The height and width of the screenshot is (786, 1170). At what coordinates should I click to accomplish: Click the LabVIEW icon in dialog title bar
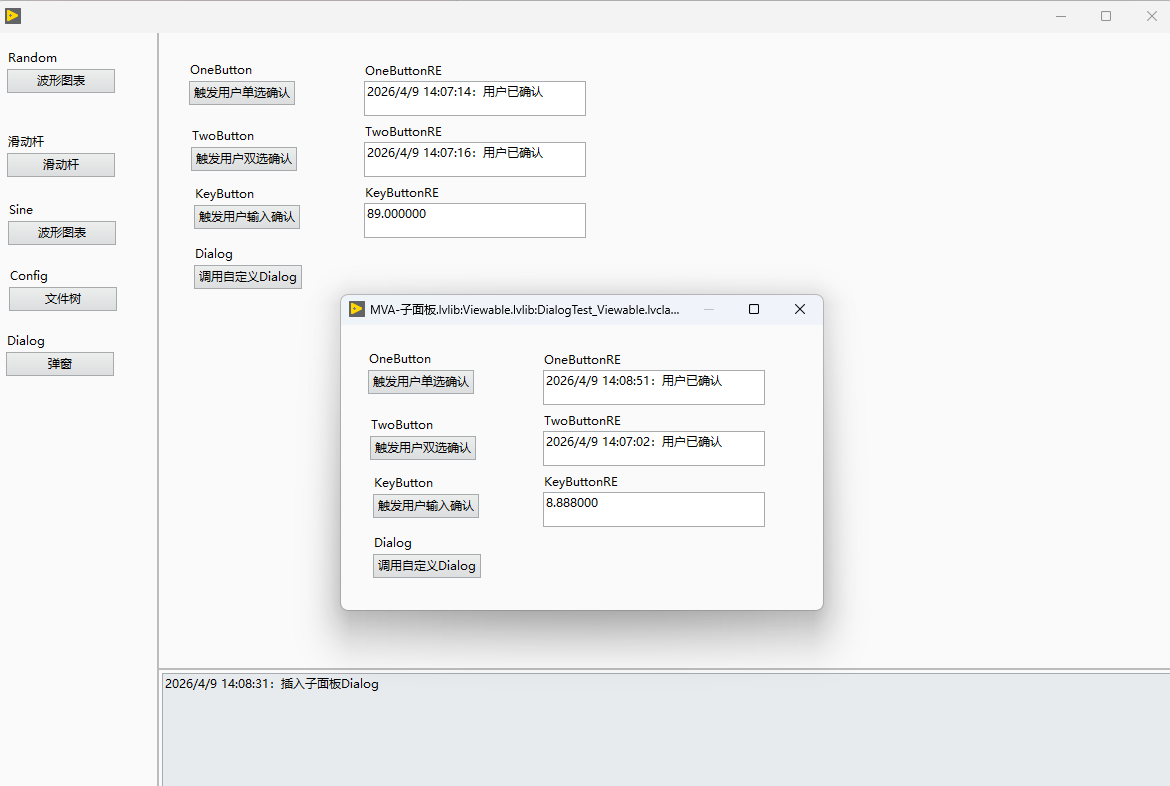click(x=357, y=309)
